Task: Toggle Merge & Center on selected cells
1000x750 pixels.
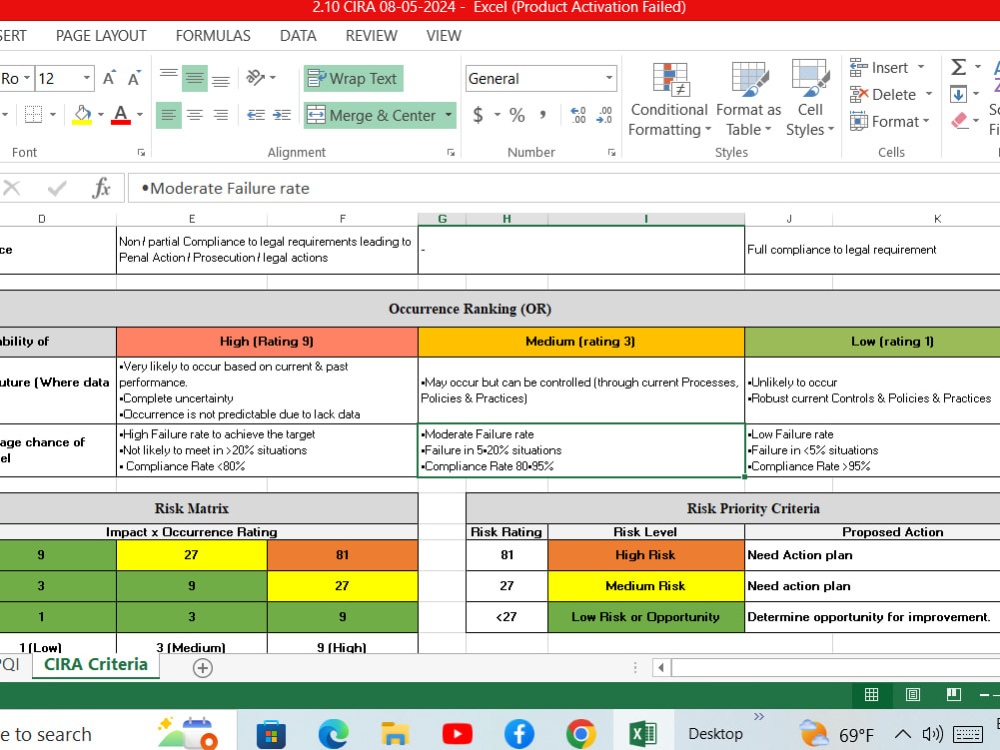Action: click(x=372, y=115)
